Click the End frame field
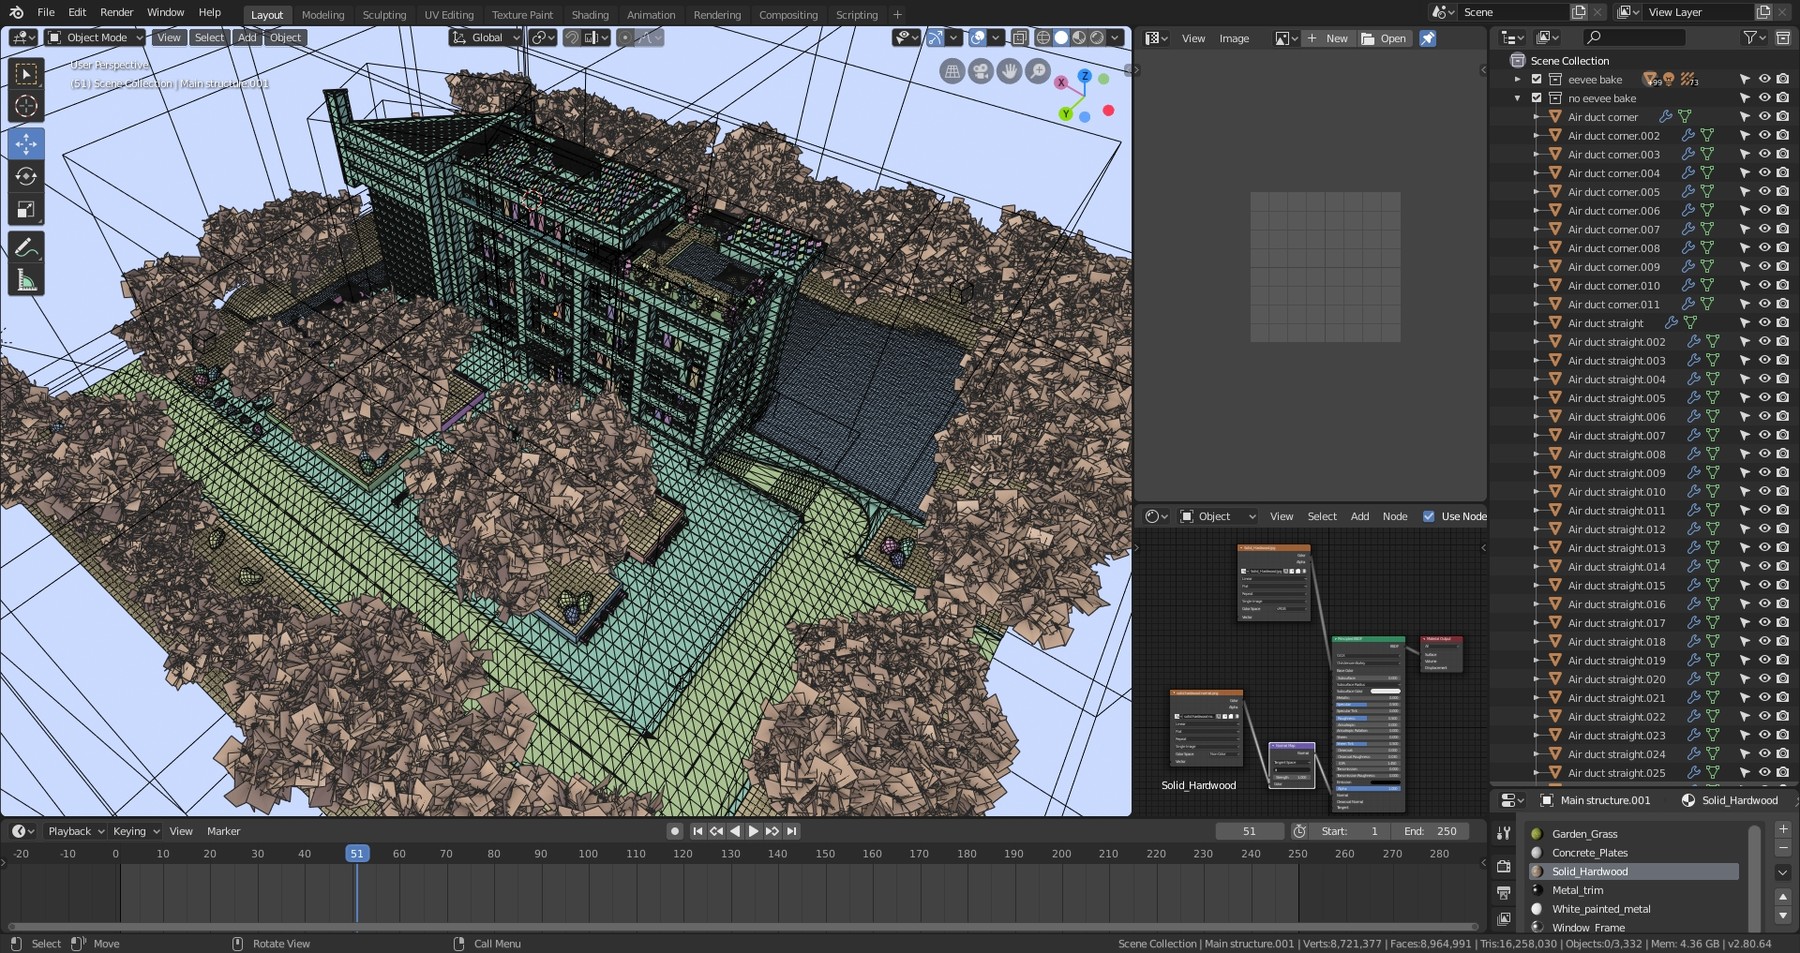This screenshot has height=953, width=1800. tap(1429, 831)
